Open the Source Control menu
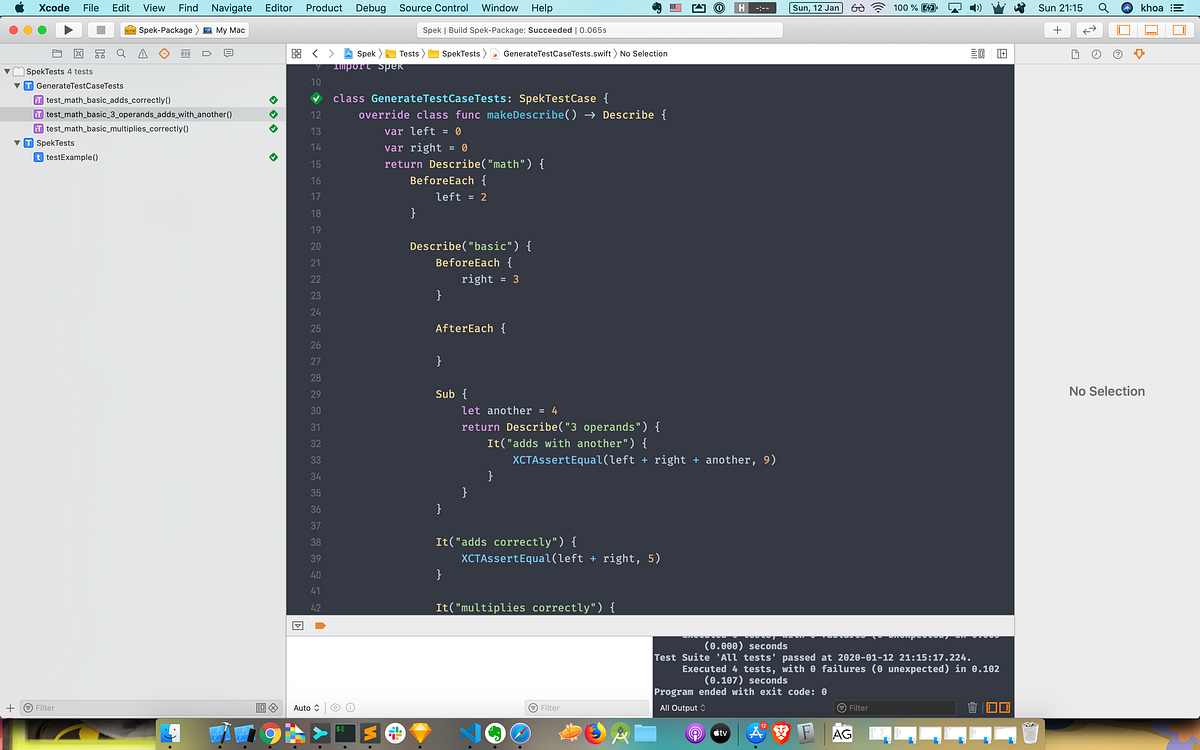Viewport: 1200px width, 750px height. point(433,8)
